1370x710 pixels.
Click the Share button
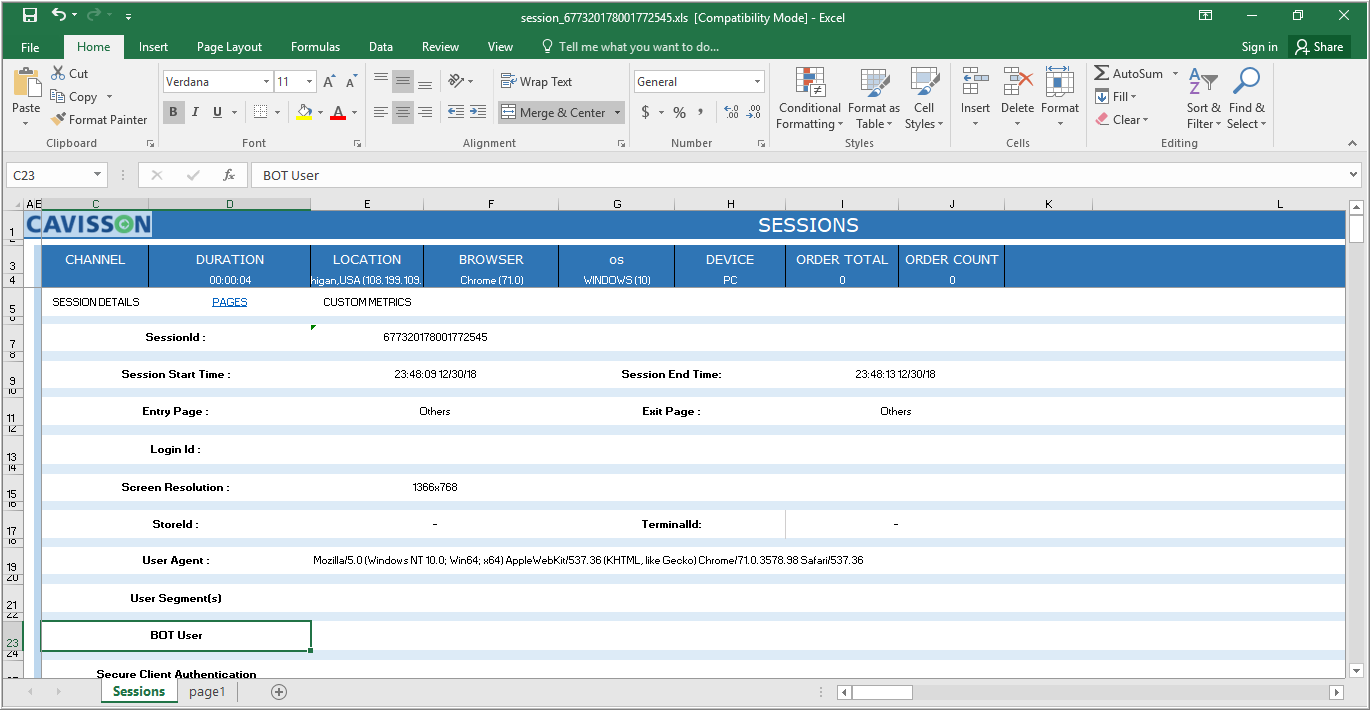1319,47
